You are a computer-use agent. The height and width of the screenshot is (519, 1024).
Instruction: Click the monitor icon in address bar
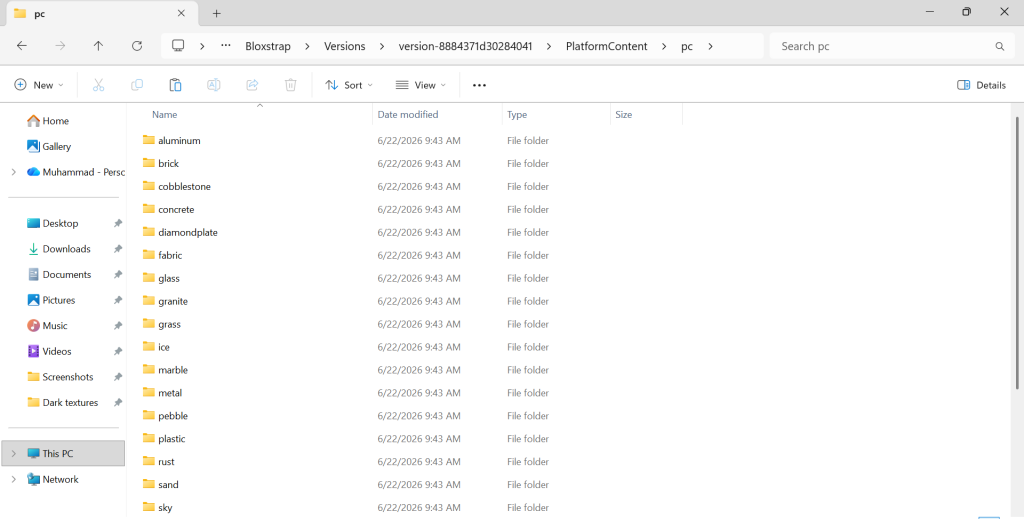pos(178,46)
